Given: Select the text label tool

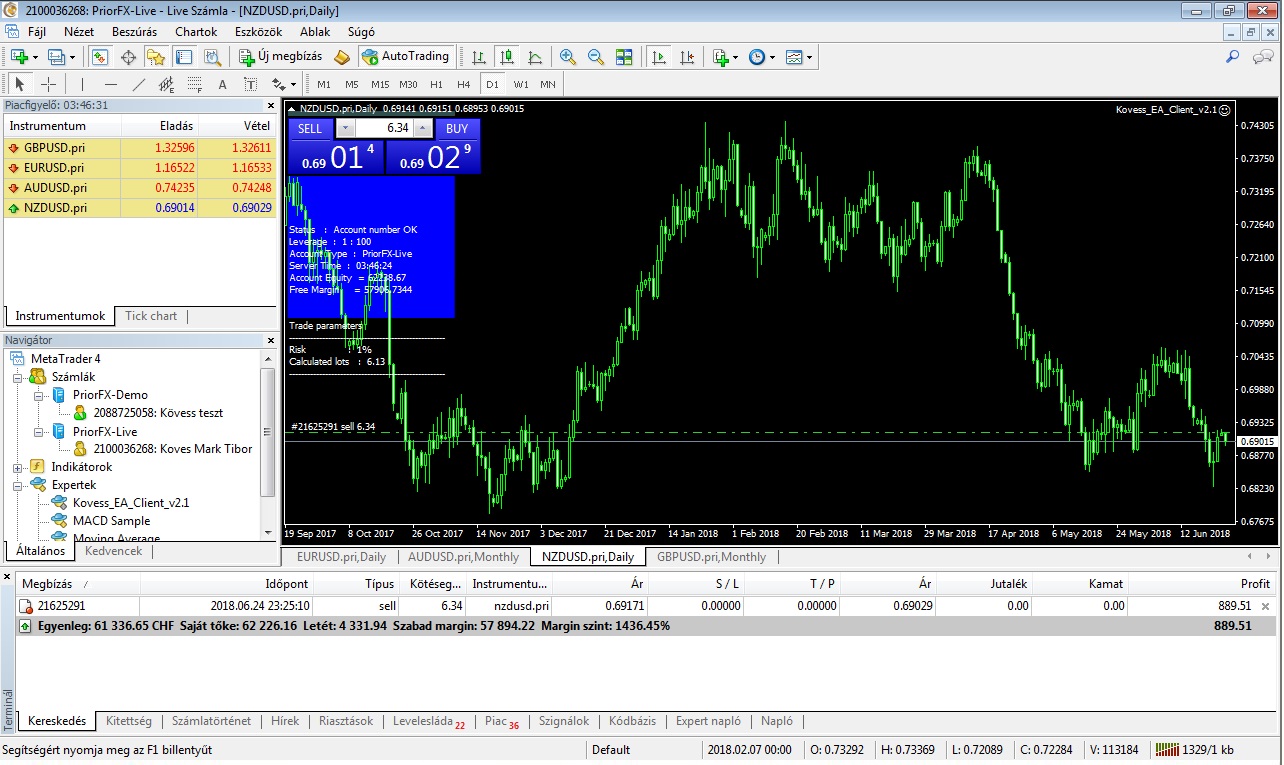Looking at the screenshot, I should pyautogui.click(x=222, y=84).
